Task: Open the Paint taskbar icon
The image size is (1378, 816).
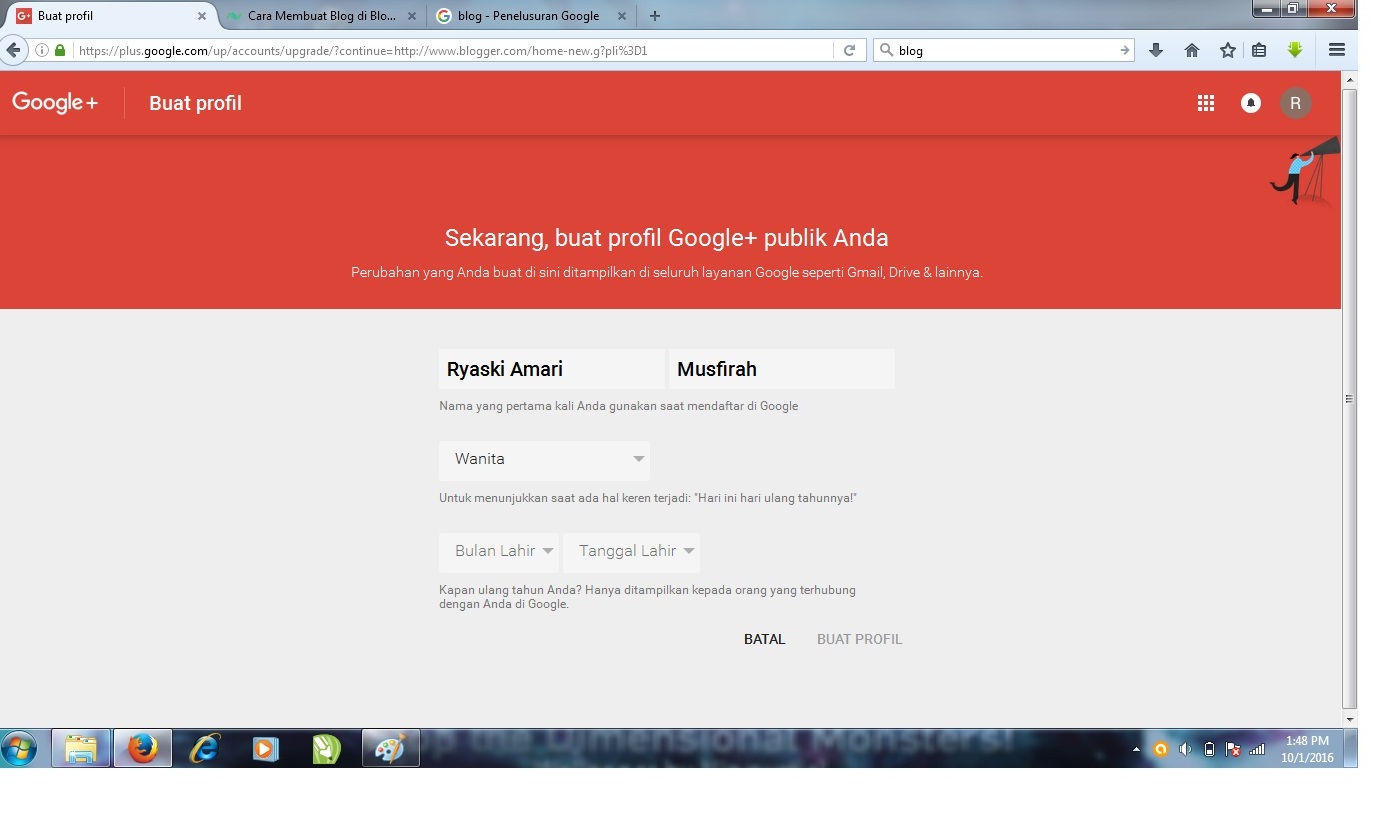Action: click(390, 748)
